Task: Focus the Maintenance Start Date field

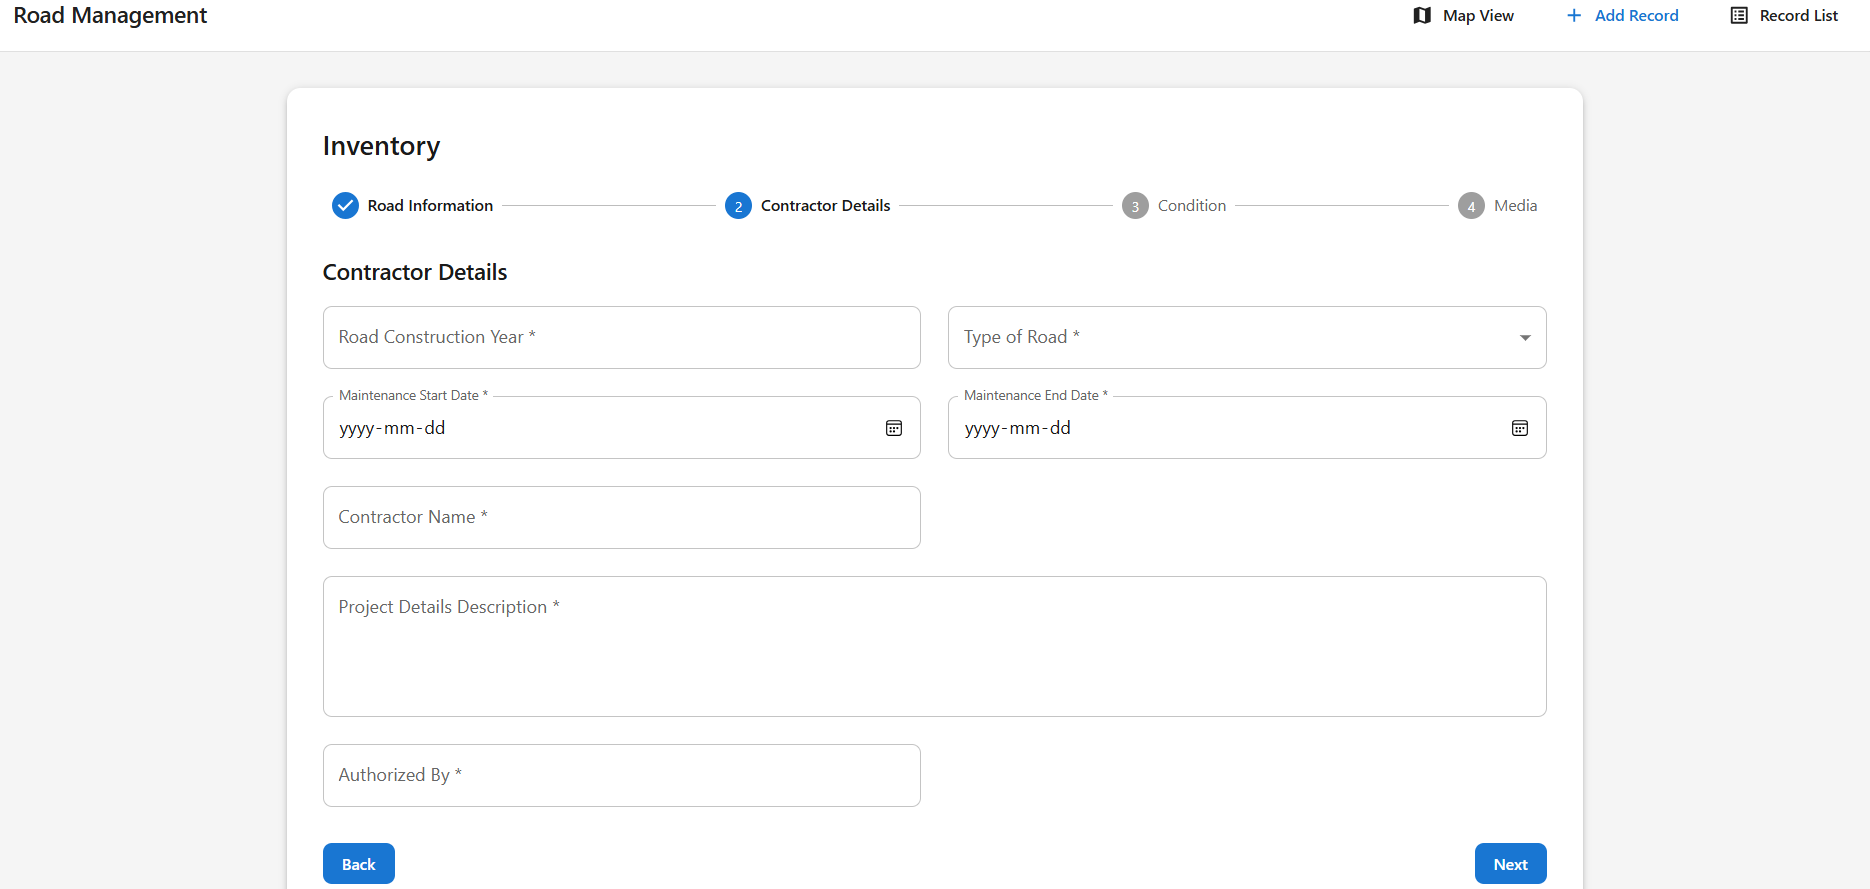Action: (622, 428)
